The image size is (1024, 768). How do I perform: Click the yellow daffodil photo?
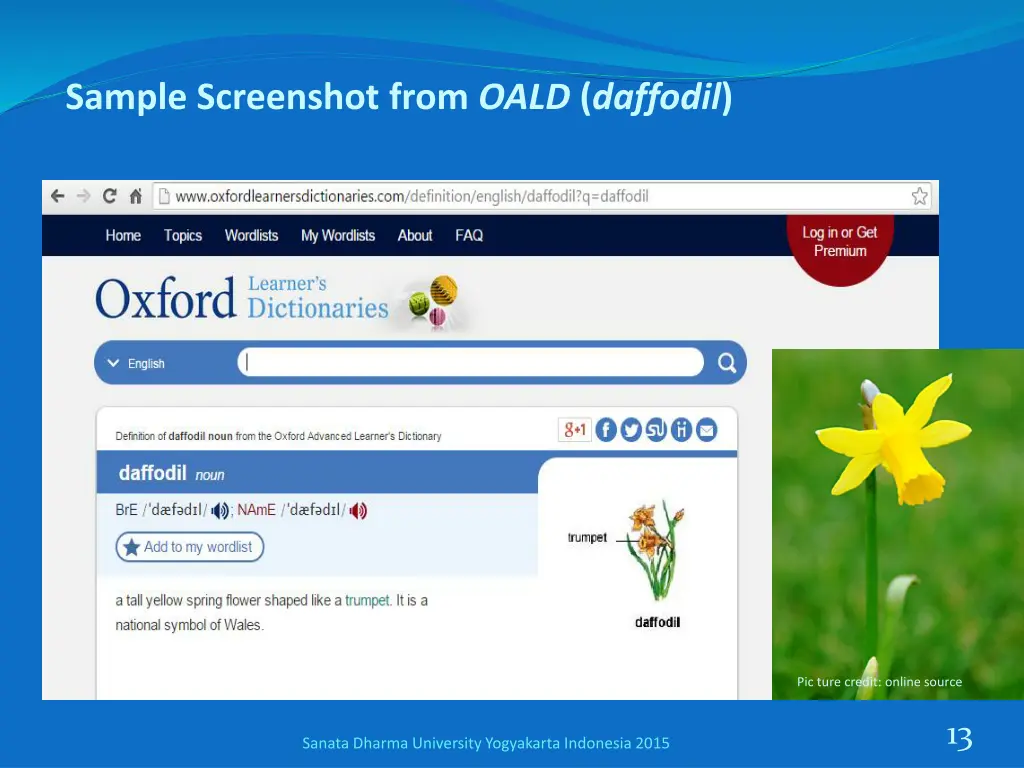click(x=898, y=524)
